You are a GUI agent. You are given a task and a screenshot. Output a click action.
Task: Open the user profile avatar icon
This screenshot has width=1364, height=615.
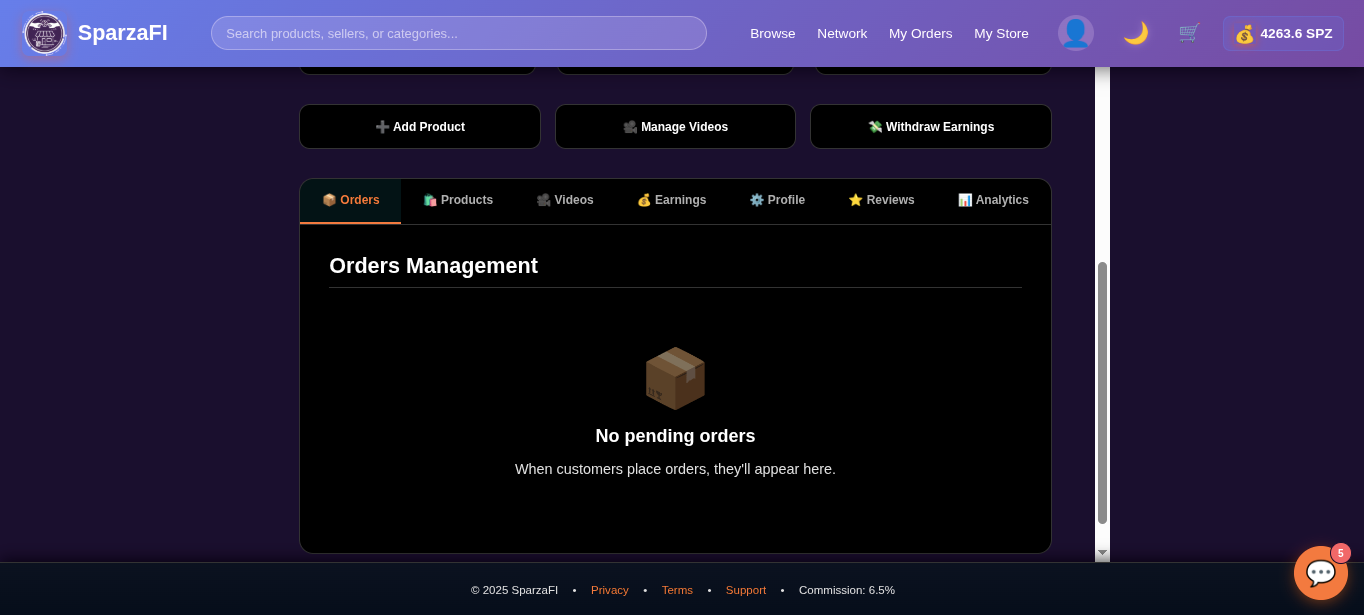click(x=1076, y=32)
